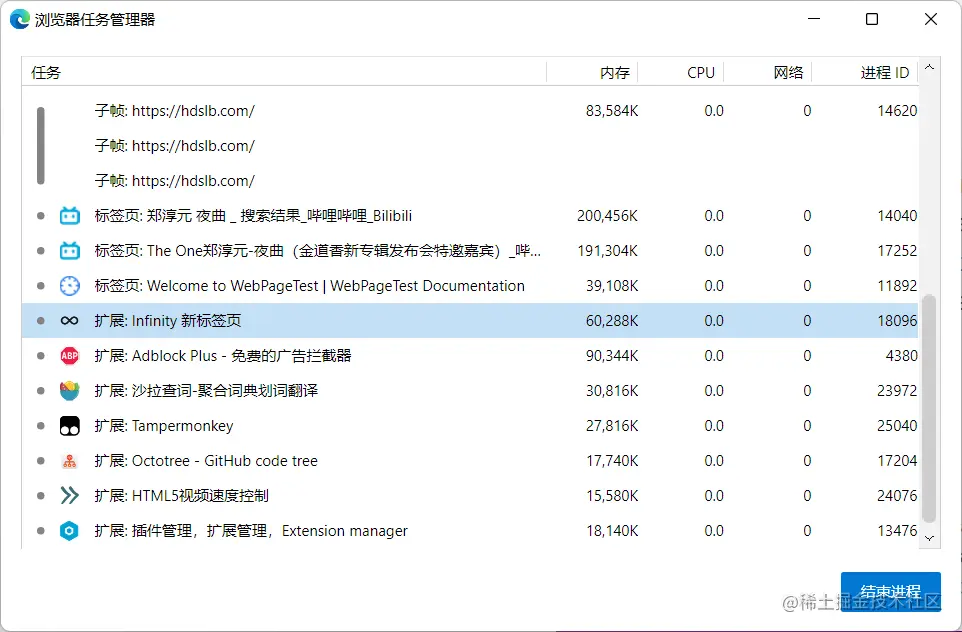Maximize the 浏览器任务管理器 window

(872, 19)
